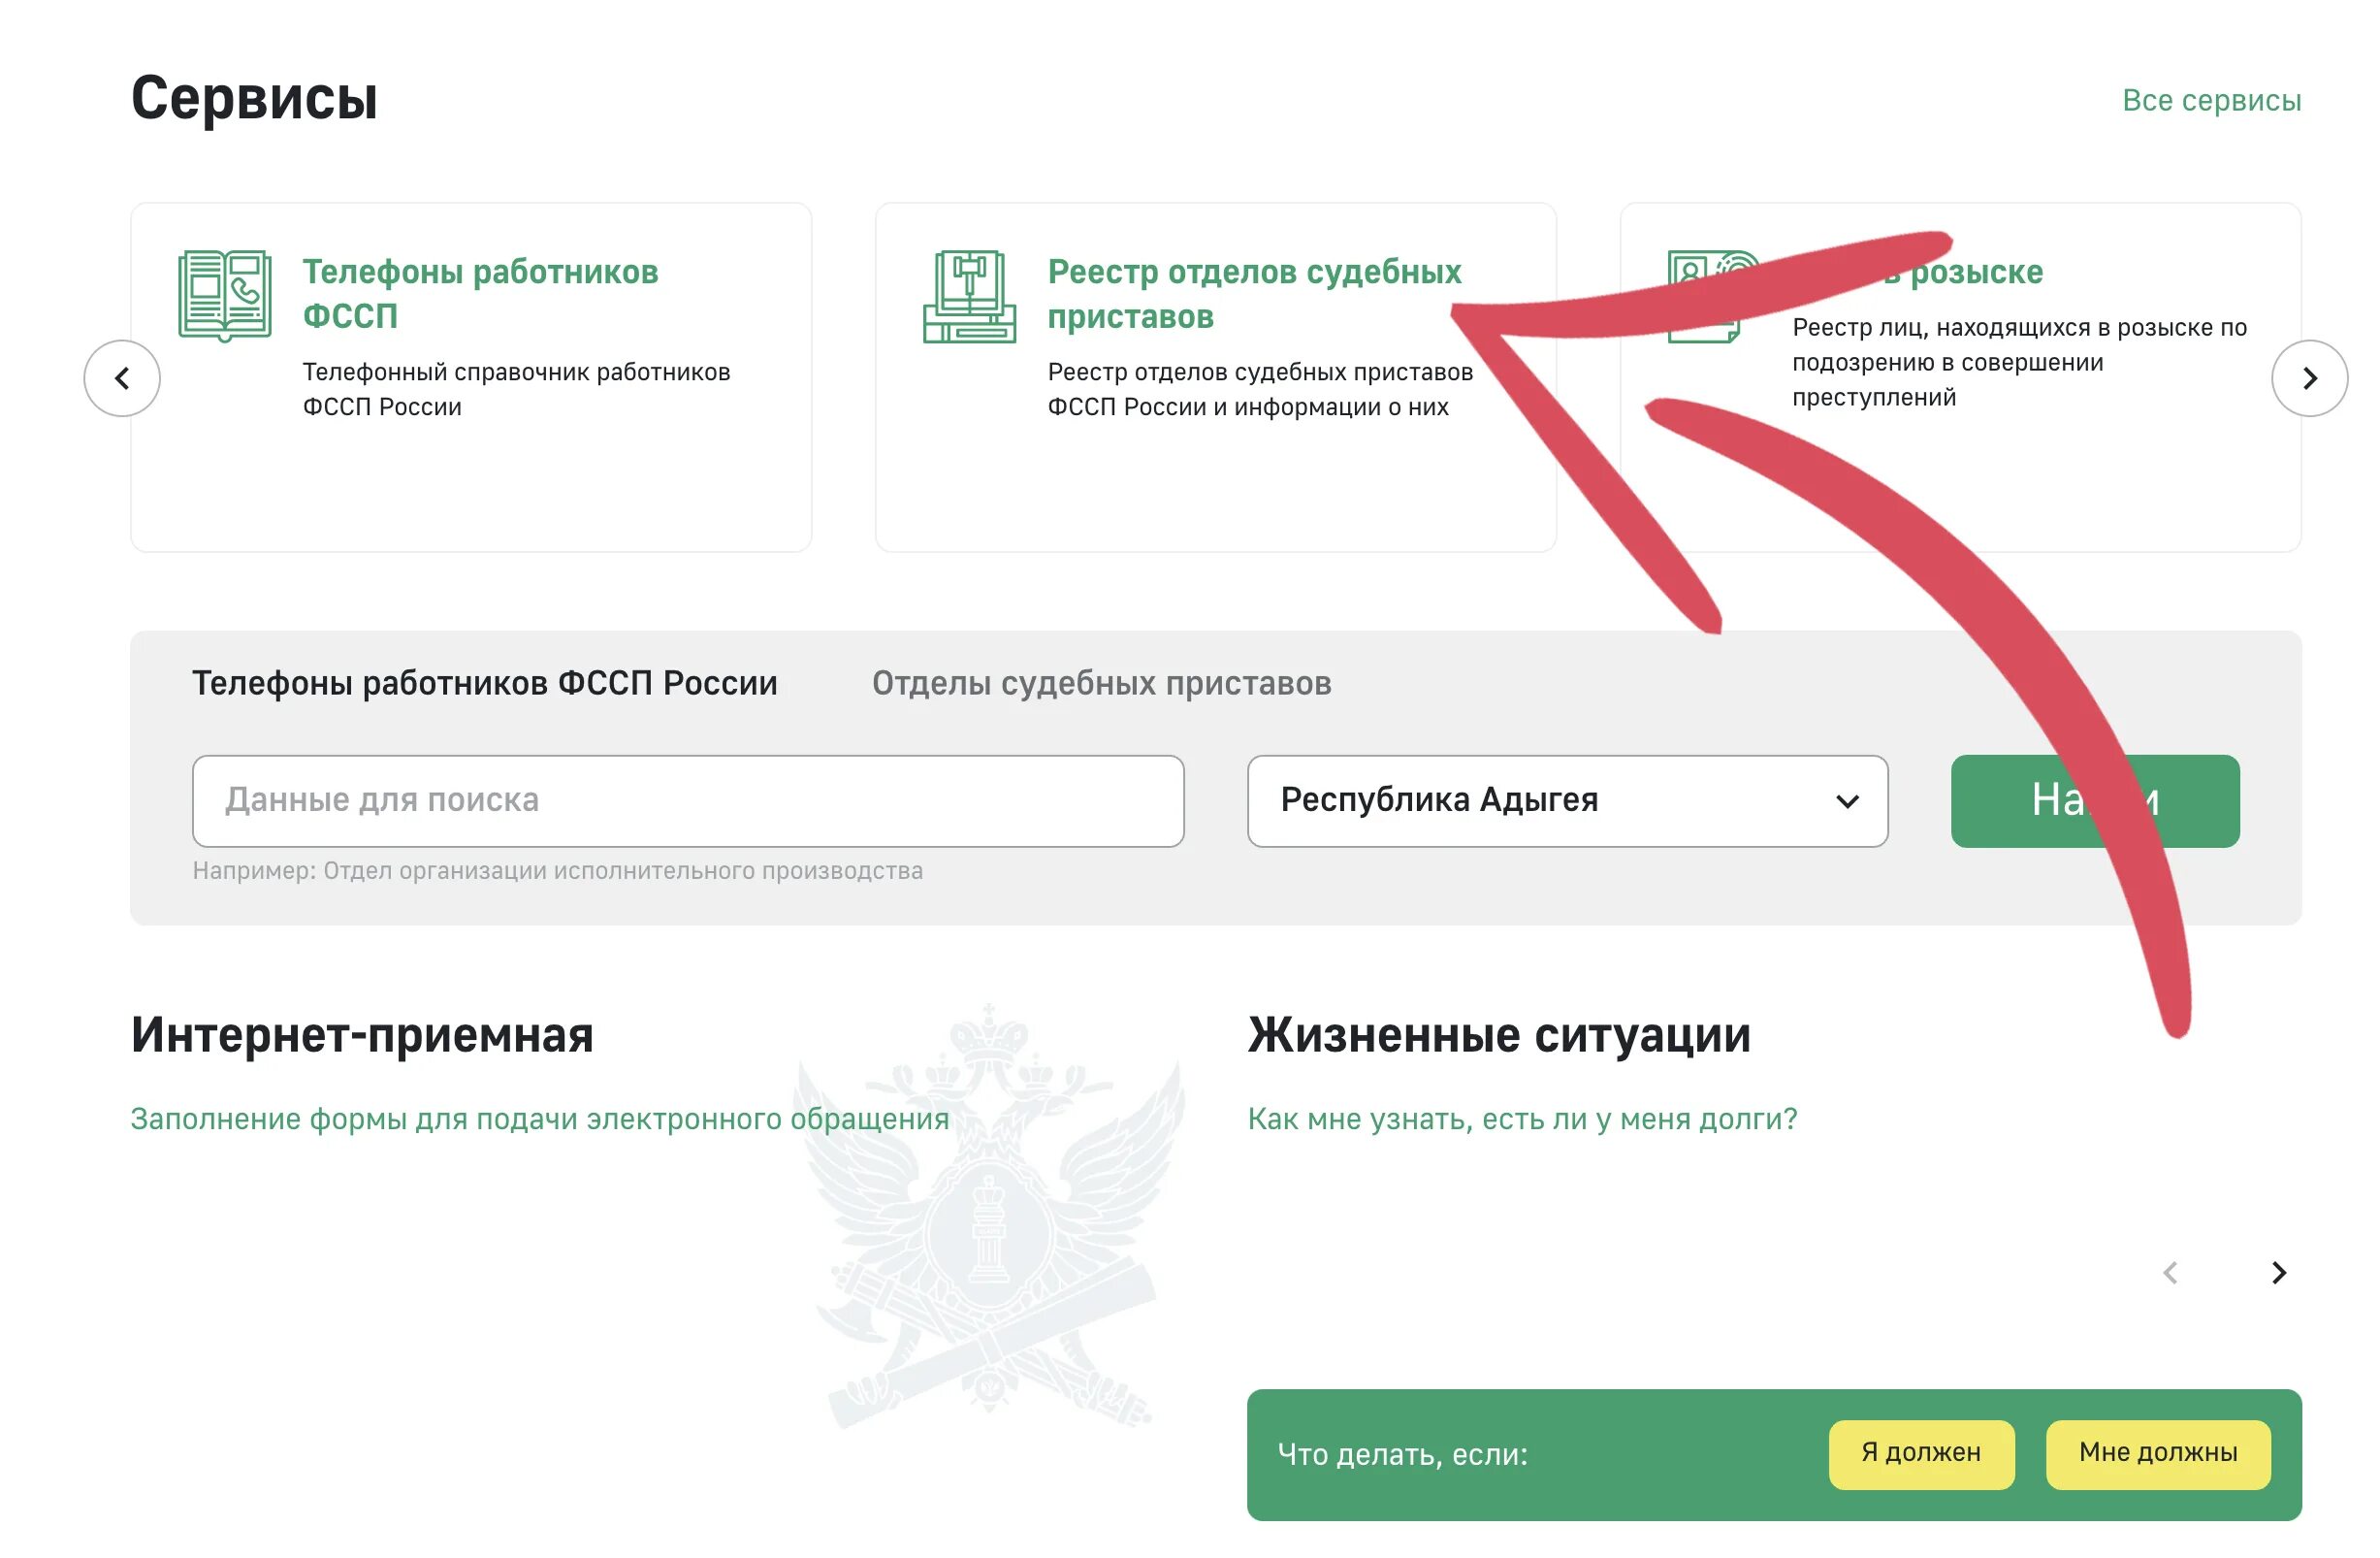Go to previous services with left carousel arrow
2380x1558 pixels.
tap(122, 378)
